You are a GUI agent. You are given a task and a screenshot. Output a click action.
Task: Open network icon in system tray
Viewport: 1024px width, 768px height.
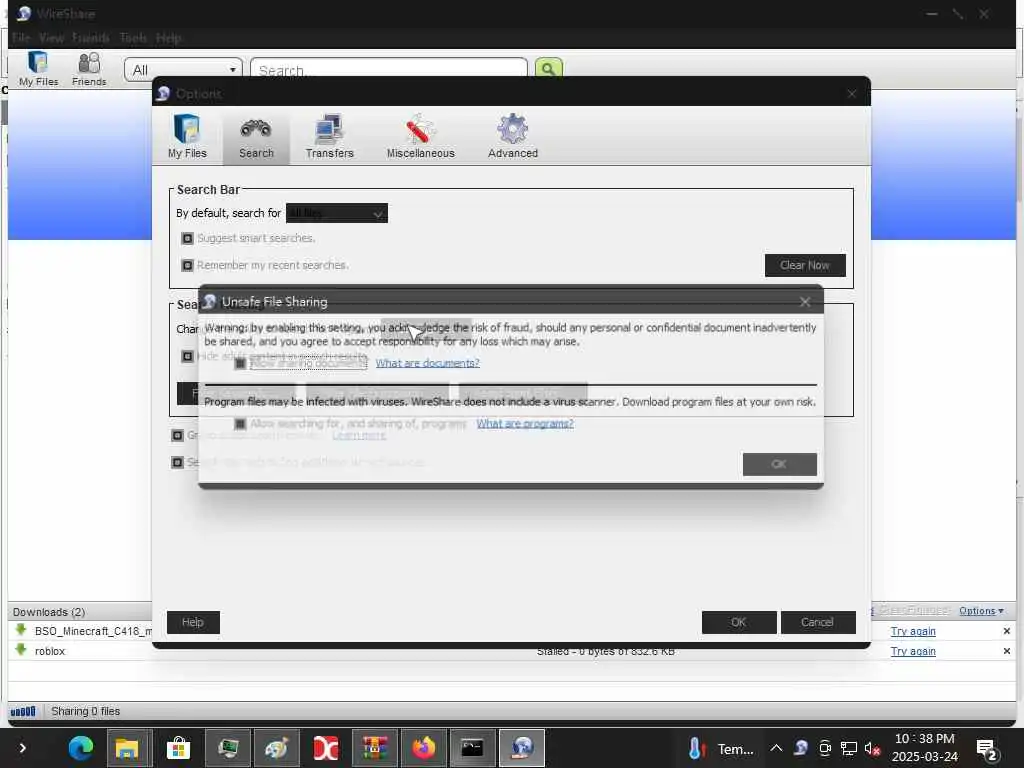[848, 748]
